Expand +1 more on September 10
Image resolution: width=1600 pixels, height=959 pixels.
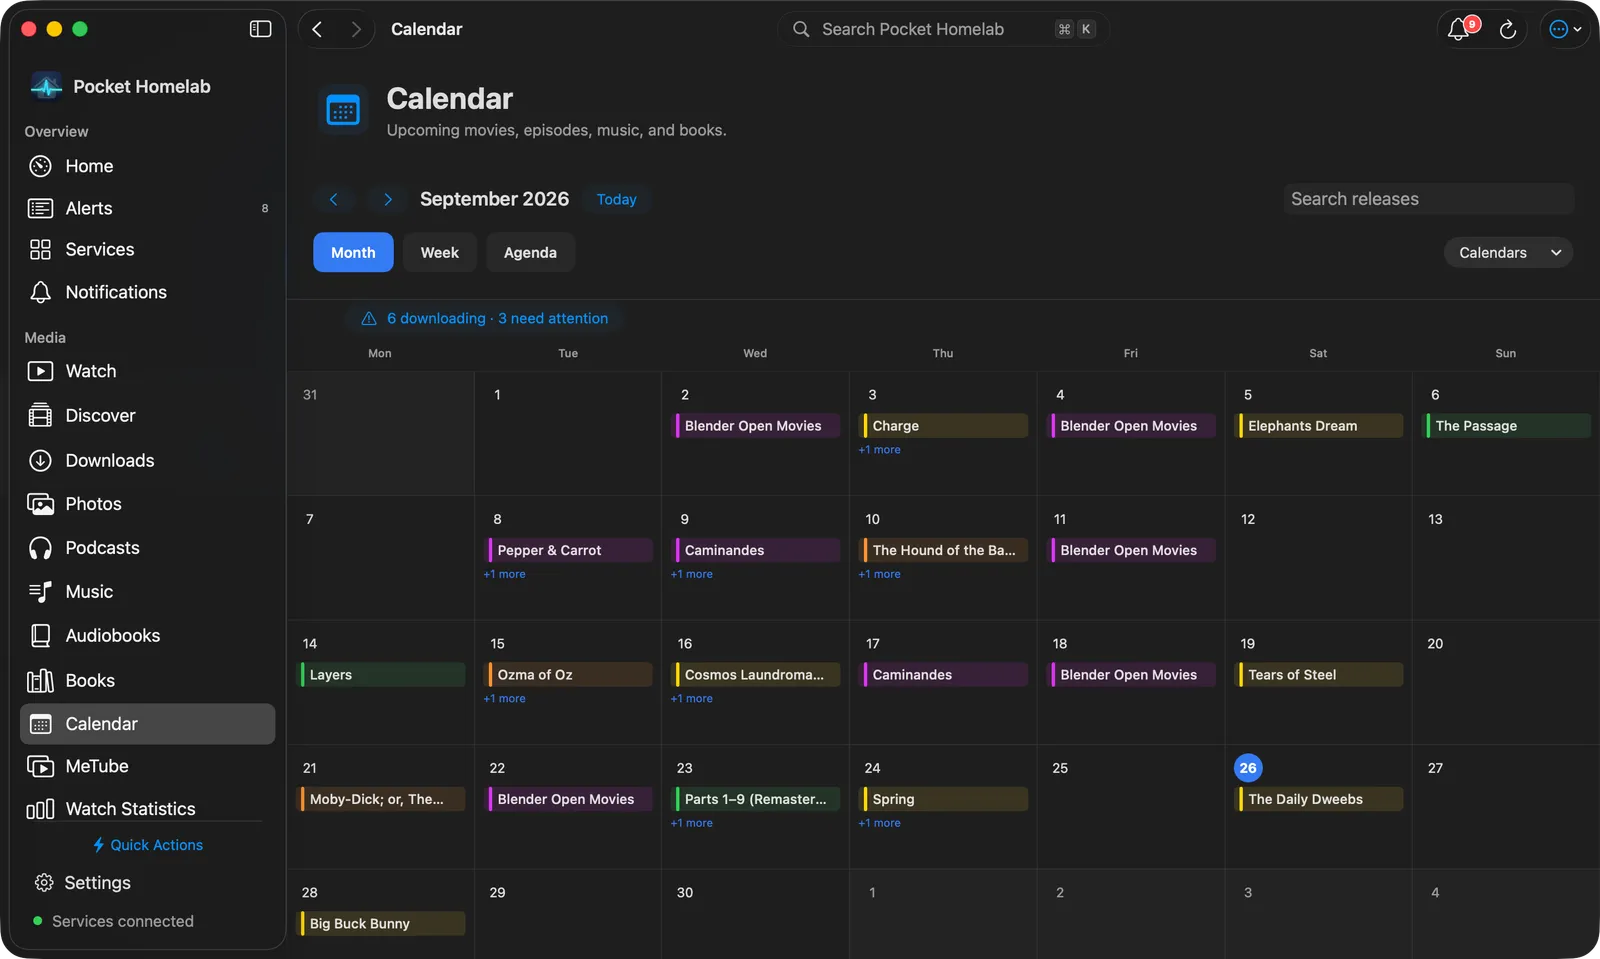point(879,574)
